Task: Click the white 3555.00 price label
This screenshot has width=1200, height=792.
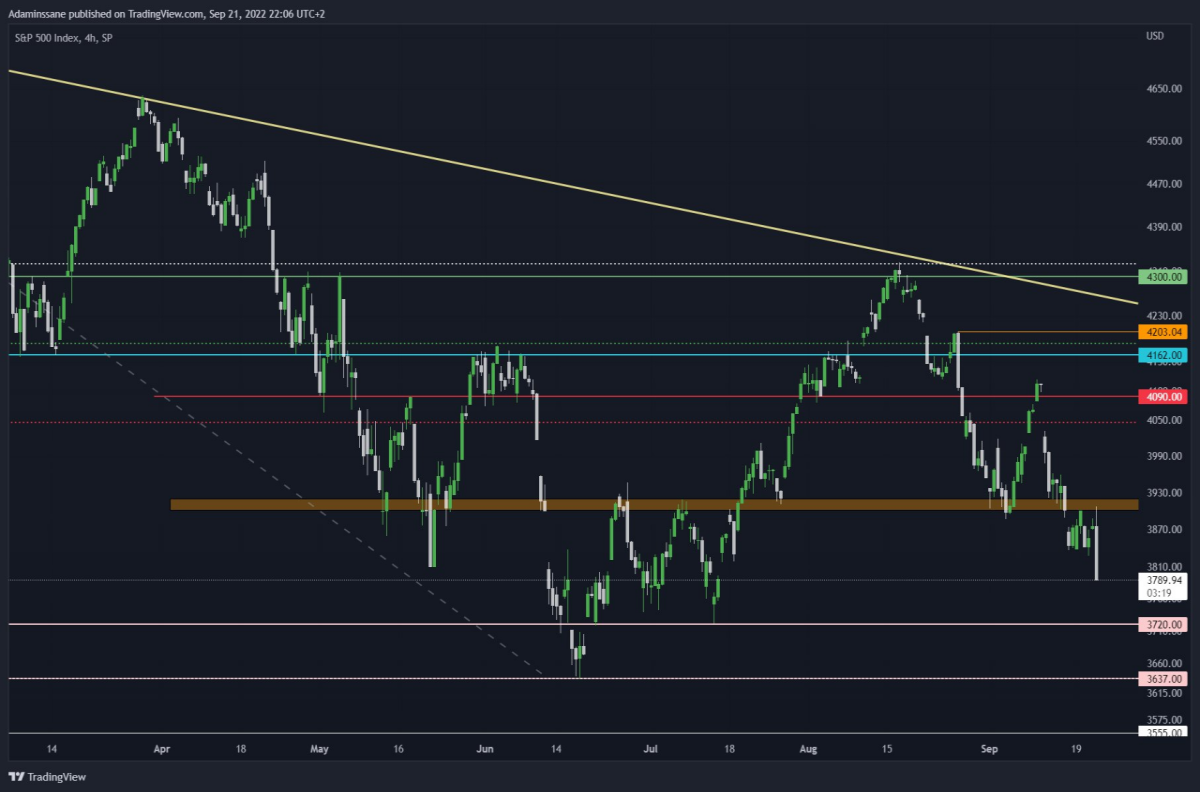Action: point(1164,733)
